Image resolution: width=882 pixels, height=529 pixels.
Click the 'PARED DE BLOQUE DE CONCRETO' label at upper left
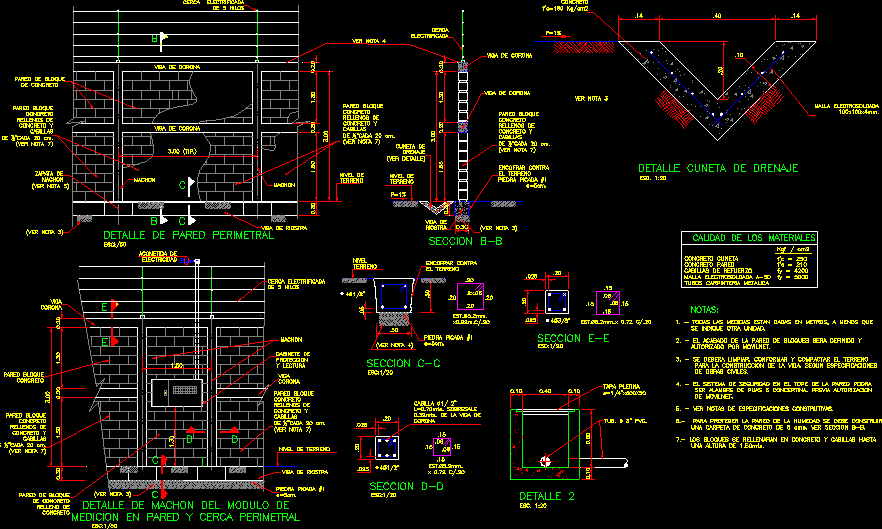39,82
